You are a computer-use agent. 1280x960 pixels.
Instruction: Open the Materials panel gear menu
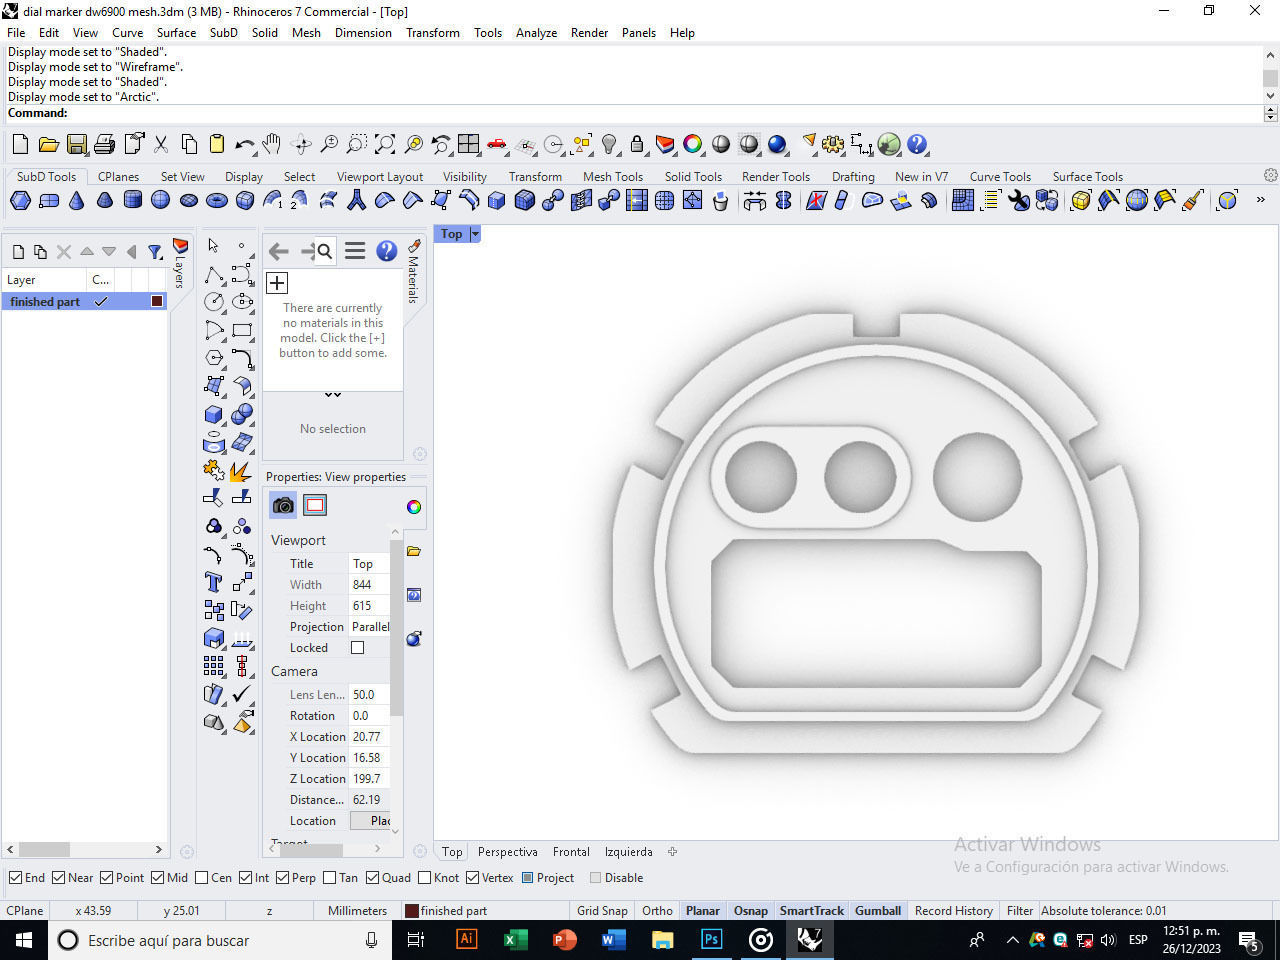click(x=420, y=454)
